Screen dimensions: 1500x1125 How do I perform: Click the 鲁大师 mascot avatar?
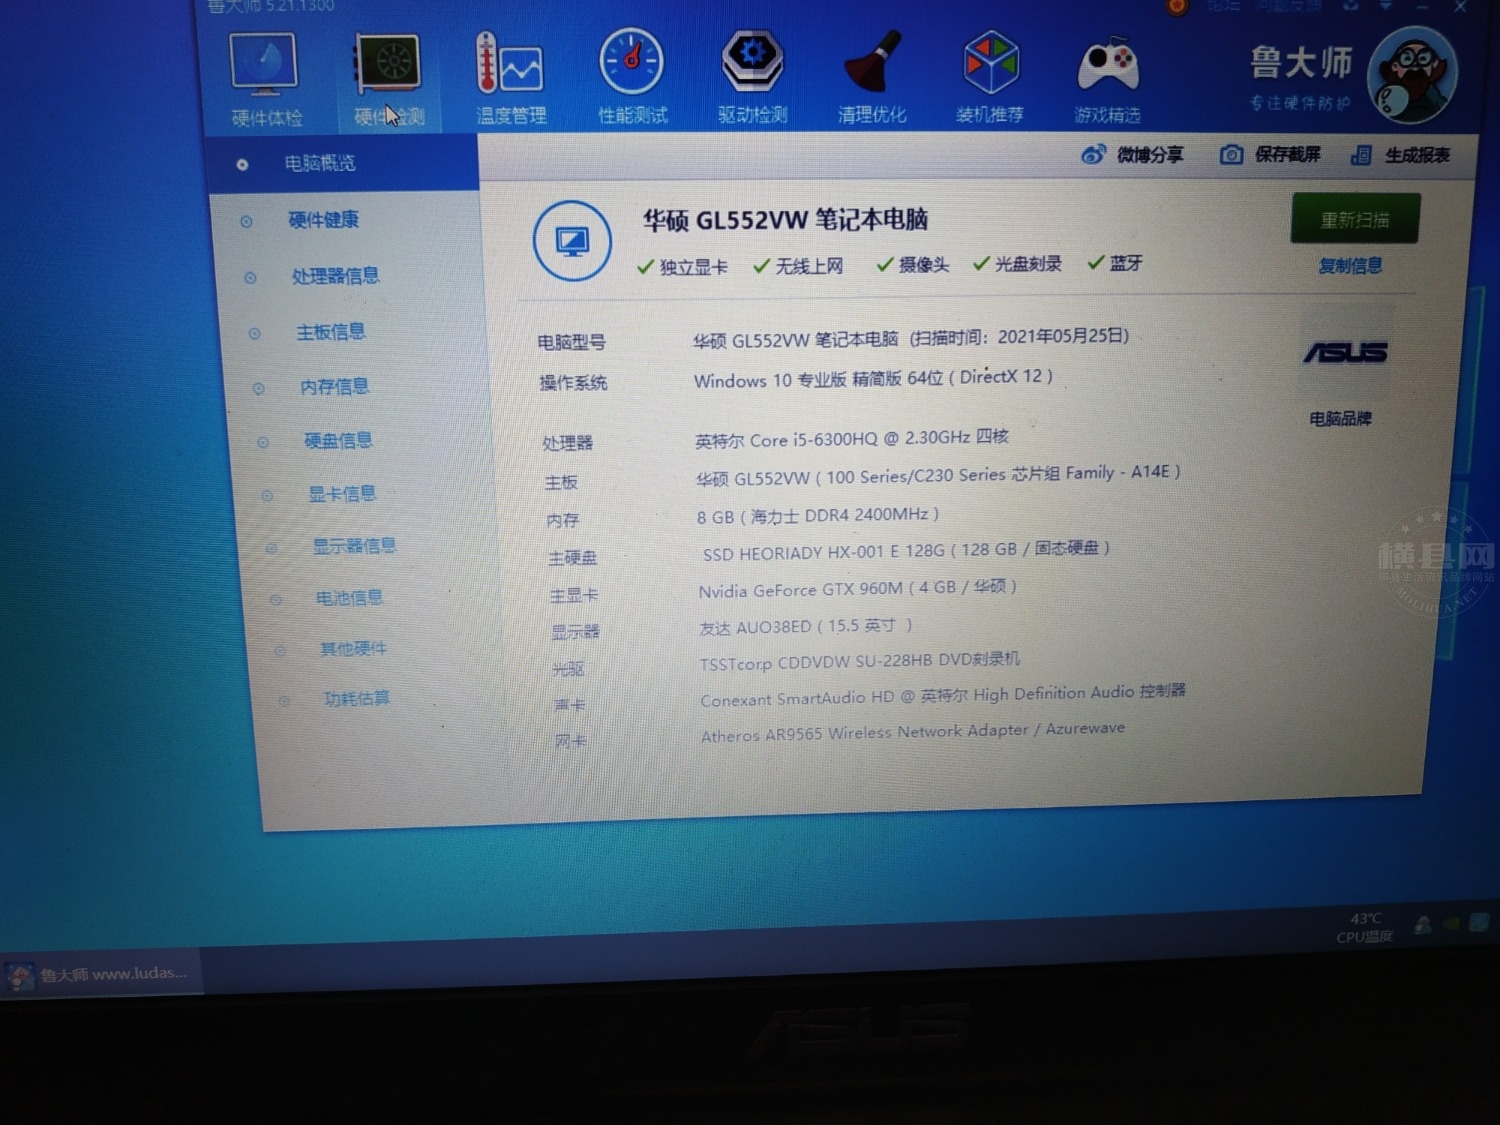coord(1412,76)
